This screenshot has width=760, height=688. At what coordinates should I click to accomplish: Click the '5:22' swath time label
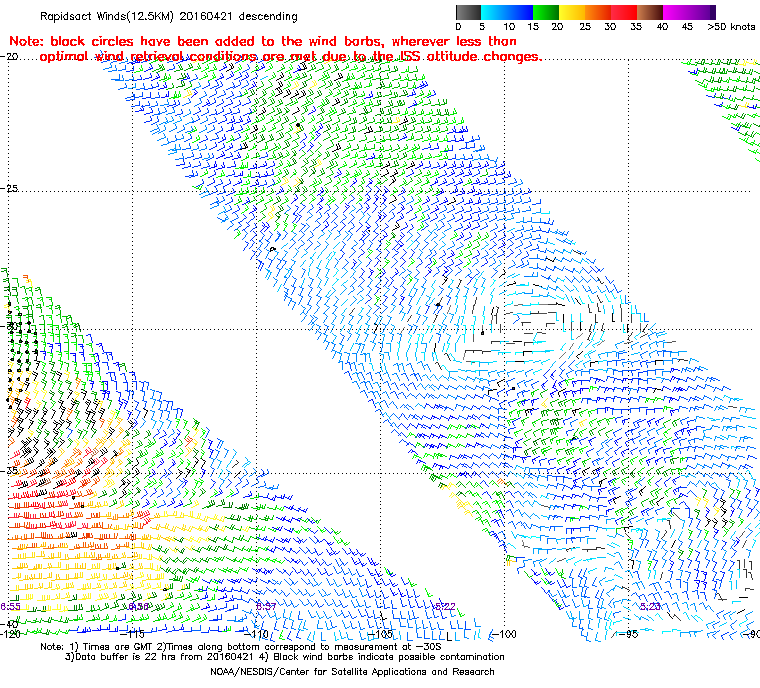445,607
